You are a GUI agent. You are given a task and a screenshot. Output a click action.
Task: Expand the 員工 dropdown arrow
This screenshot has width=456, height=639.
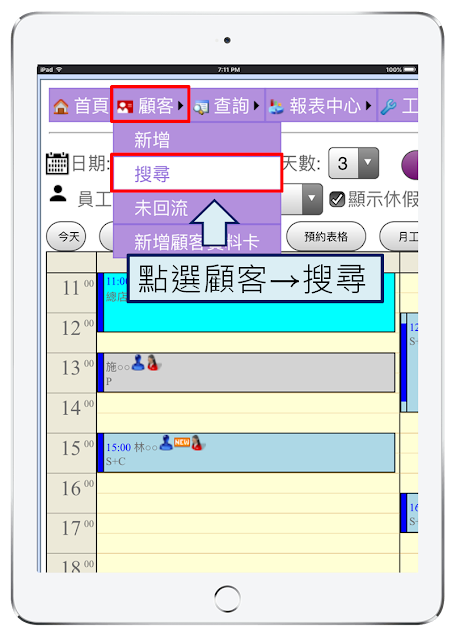click(x=312, y=198)
